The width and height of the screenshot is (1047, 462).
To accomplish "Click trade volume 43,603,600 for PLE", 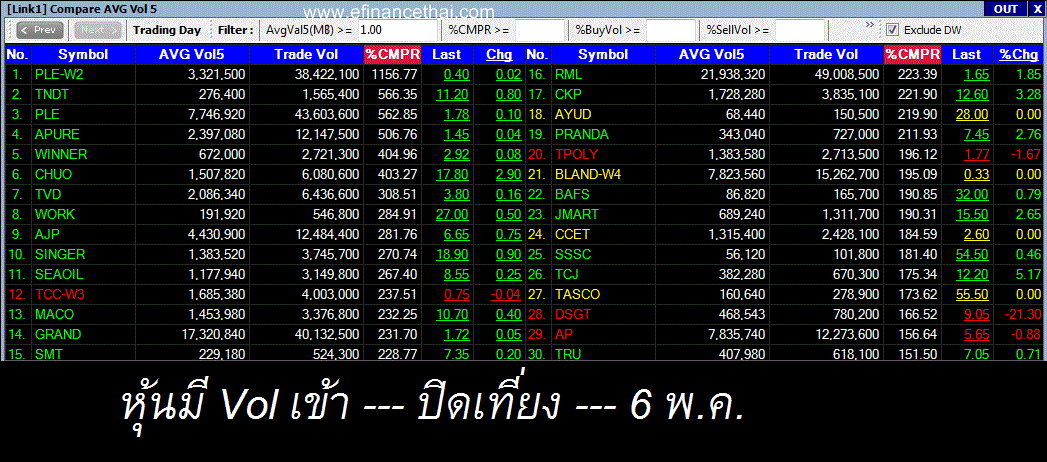I will [326, 115].
